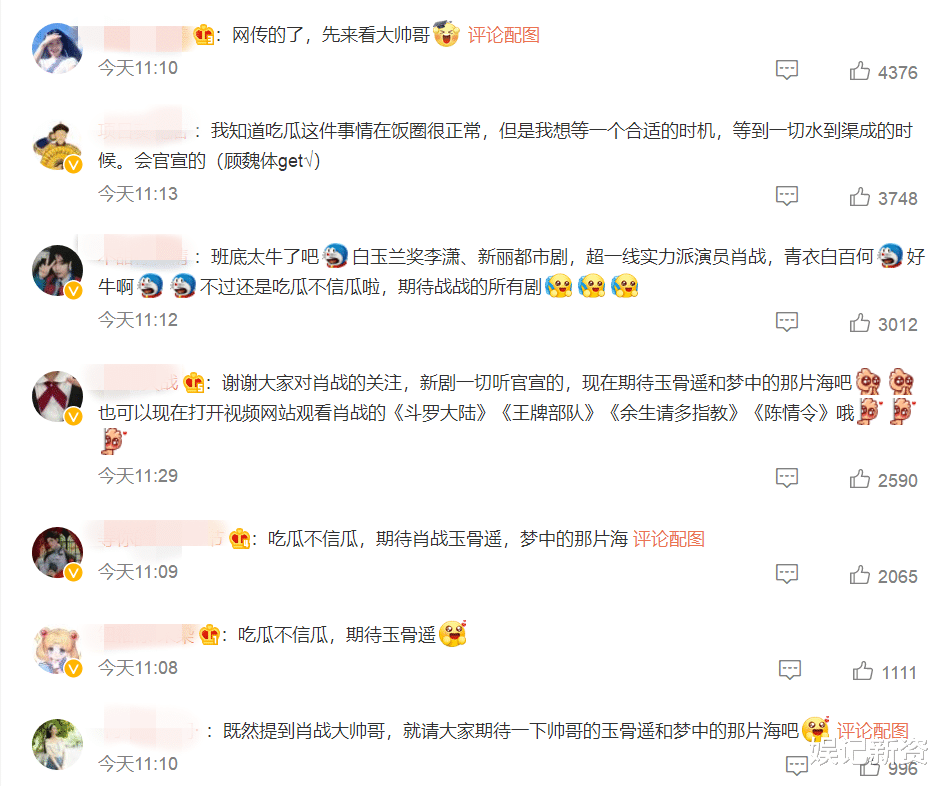Like the comment with 2590 likes

[x=859, y=479]
